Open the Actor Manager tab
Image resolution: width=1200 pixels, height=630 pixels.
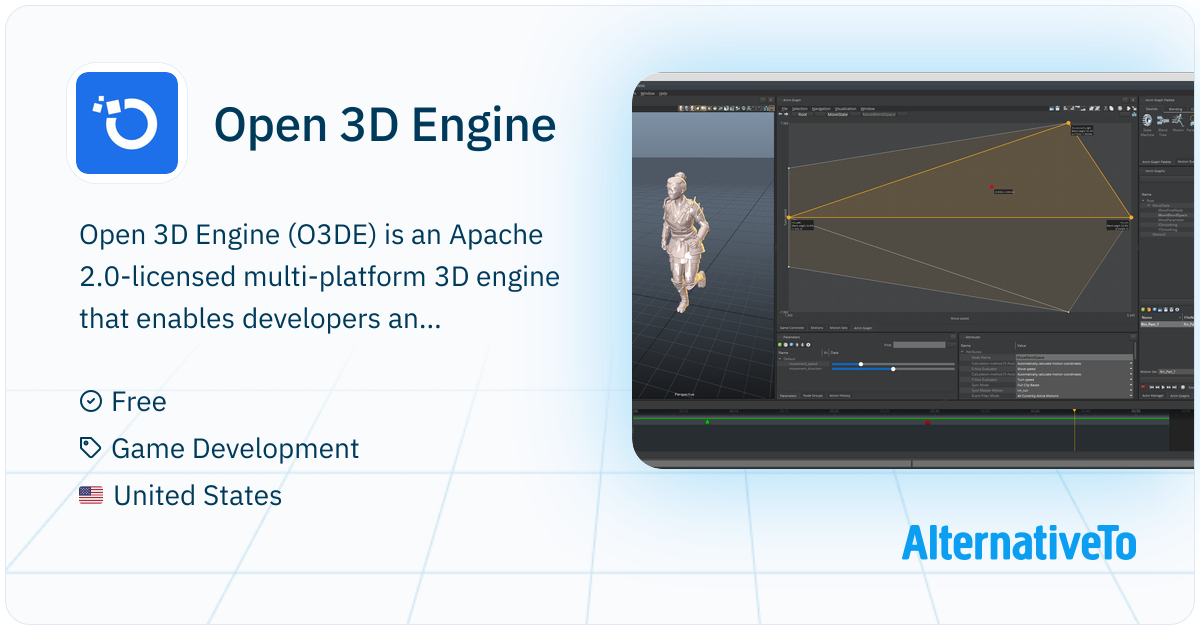point(1154,396)
